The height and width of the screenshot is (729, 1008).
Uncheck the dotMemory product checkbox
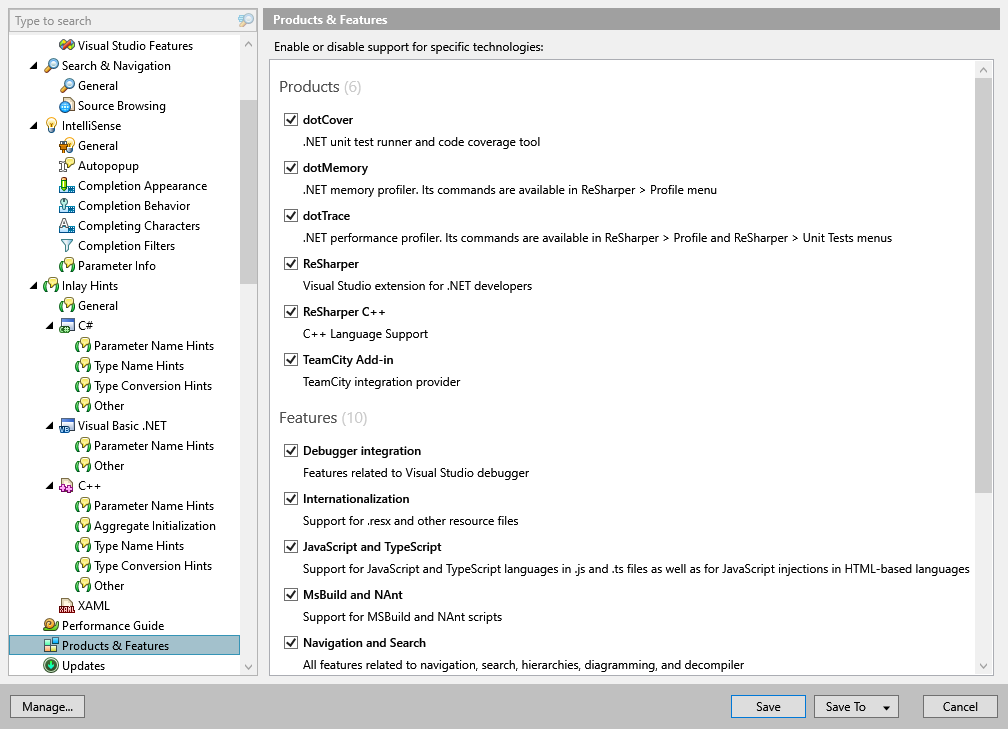291,168
